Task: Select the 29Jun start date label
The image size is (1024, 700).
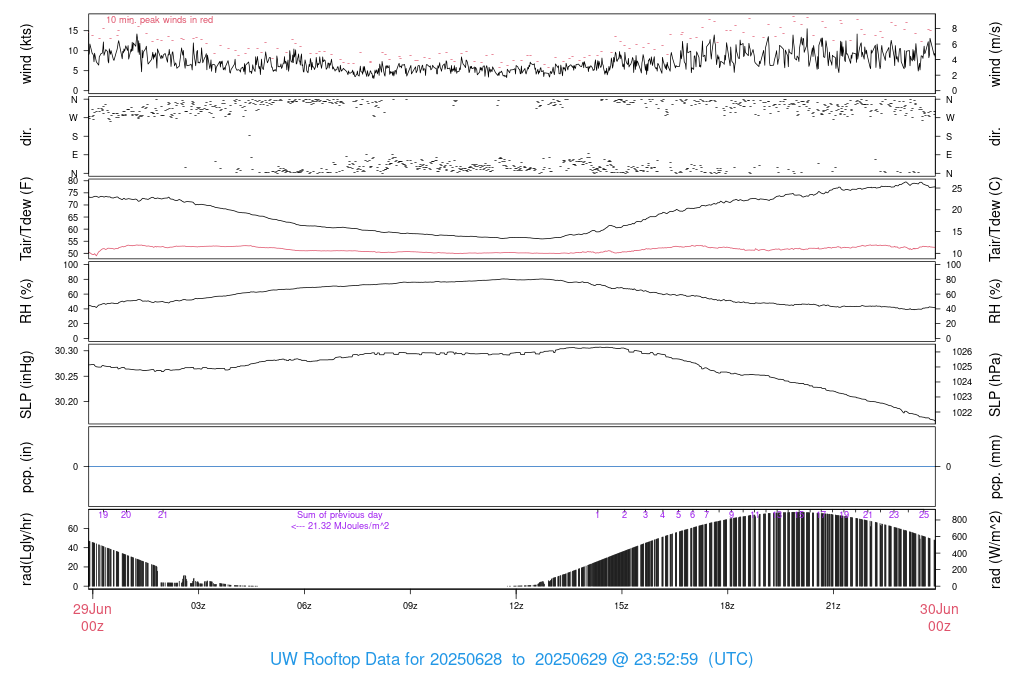Action: coord(92,609)
